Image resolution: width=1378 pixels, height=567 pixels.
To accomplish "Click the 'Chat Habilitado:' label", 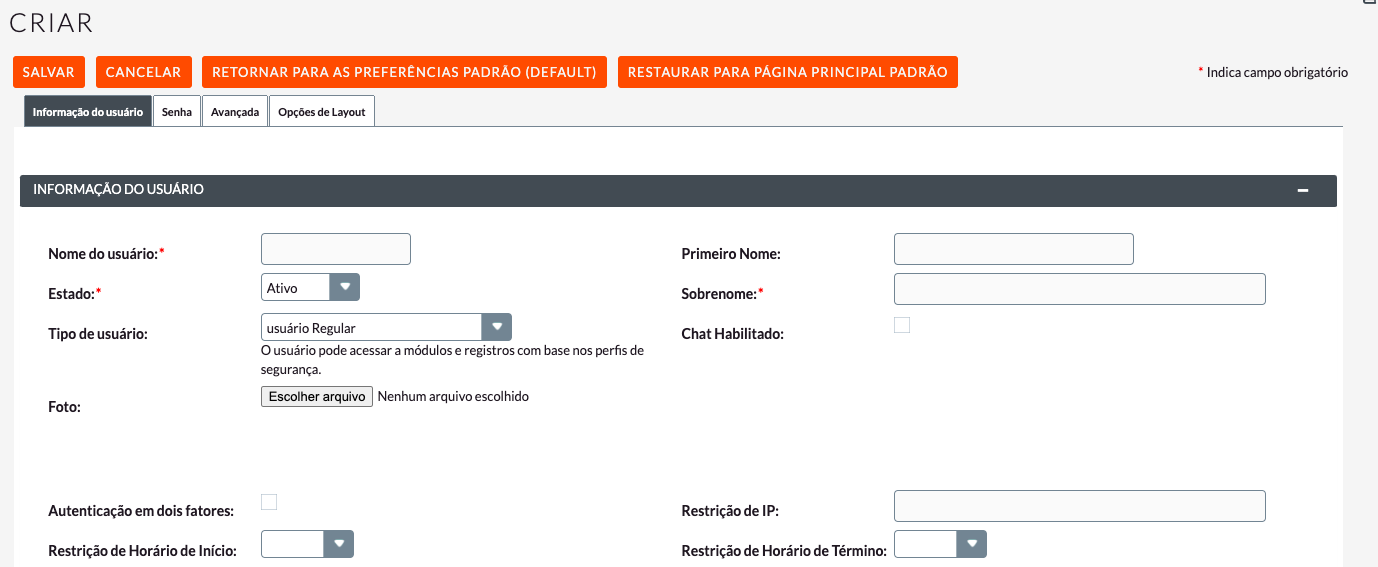I will 733,334.
